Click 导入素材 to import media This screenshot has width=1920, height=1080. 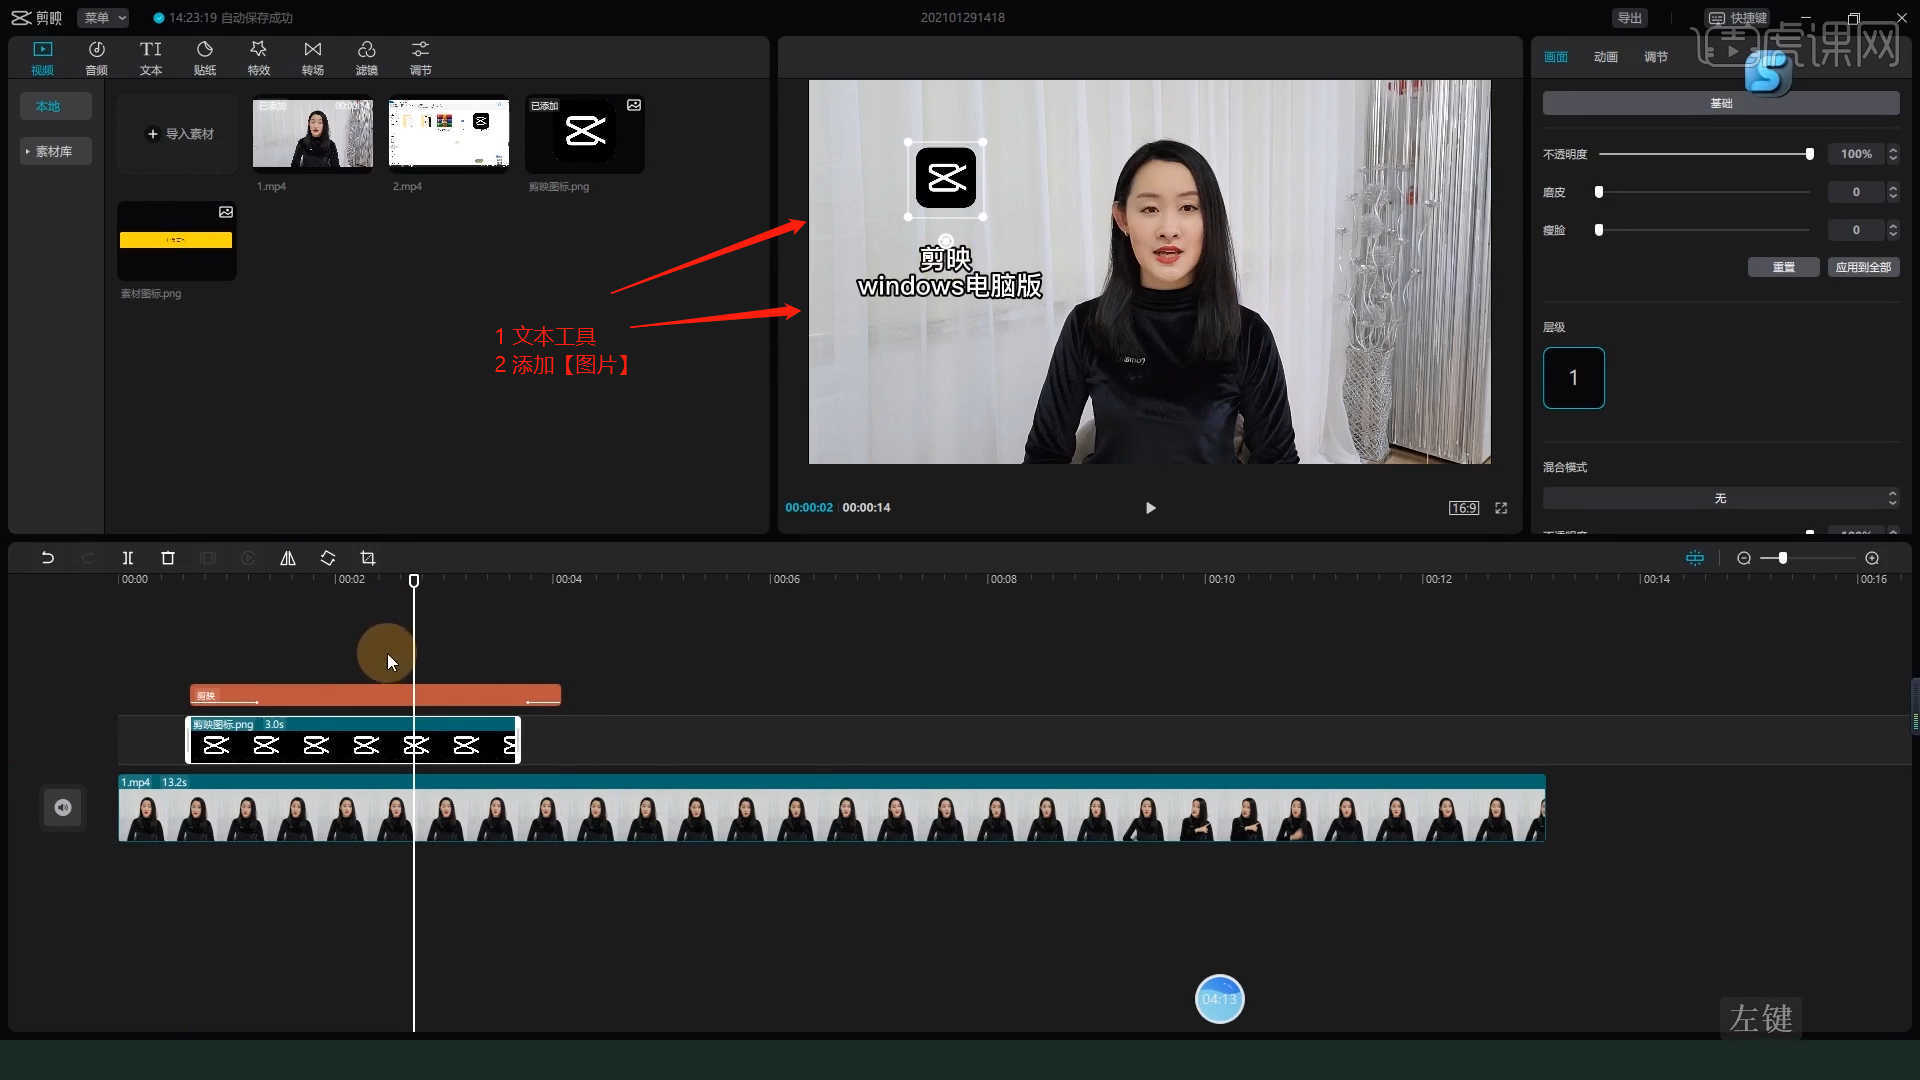point(179,134)
